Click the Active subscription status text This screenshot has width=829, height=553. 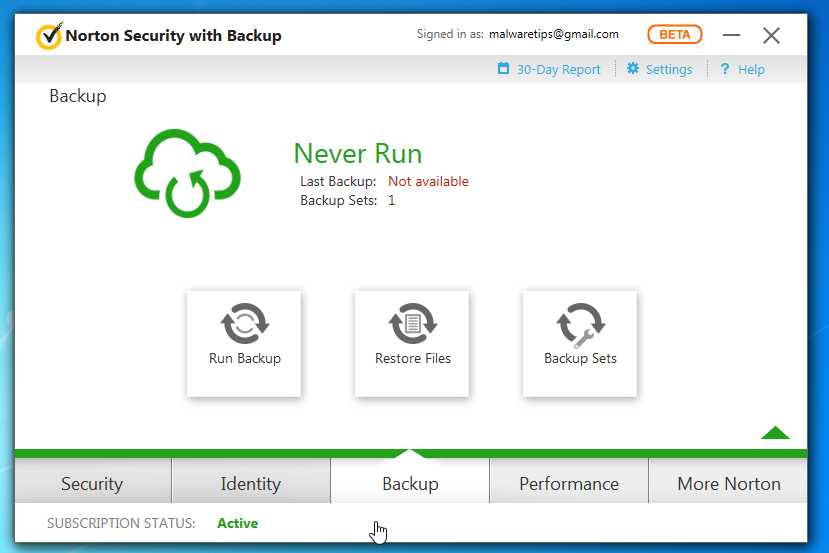click(x=237, y=523)
